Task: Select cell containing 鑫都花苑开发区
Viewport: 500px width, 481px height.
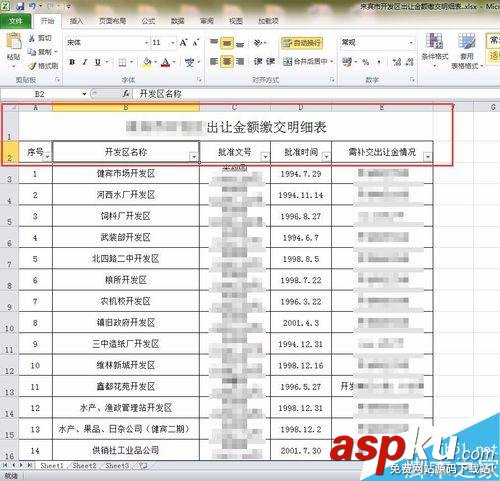Action: click(126, 387)
